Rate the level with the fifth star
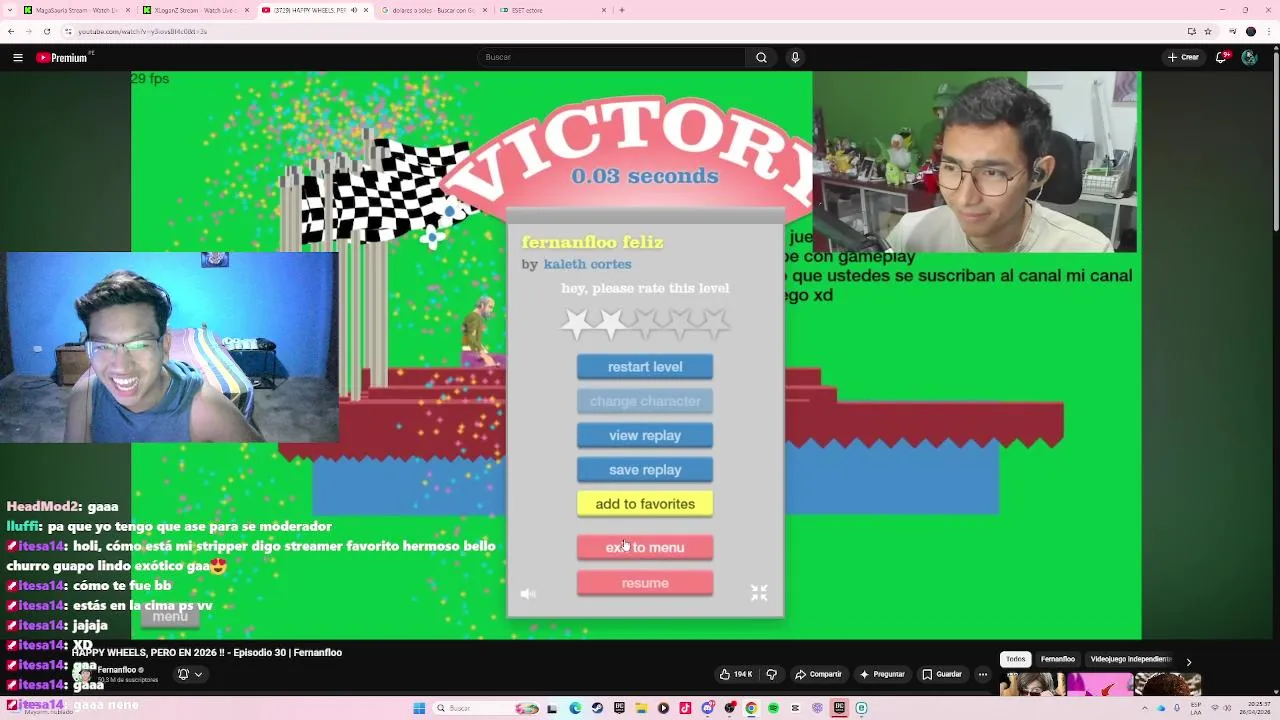 pyautogui.click(x=713, y=323)
